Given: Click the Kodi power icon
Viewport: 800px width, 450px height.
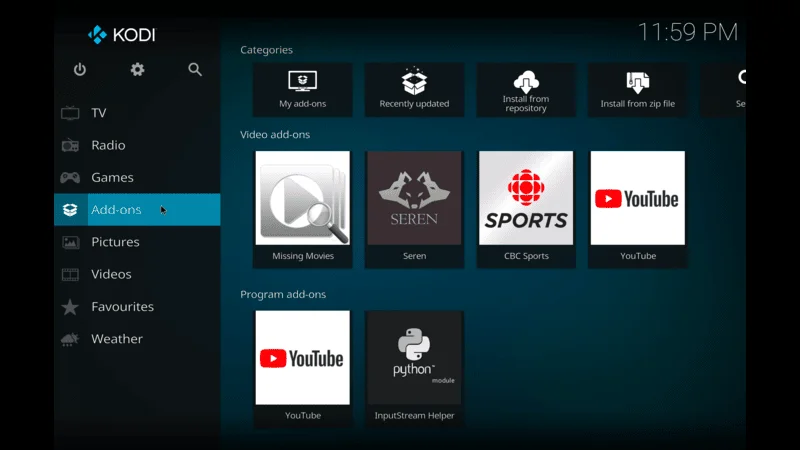Looking at the screenshot, I should point(80,69).
